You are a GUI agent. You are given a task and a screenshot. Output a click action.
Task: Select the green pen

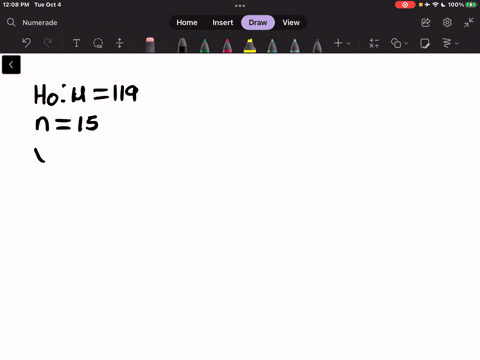pos(205,46)
